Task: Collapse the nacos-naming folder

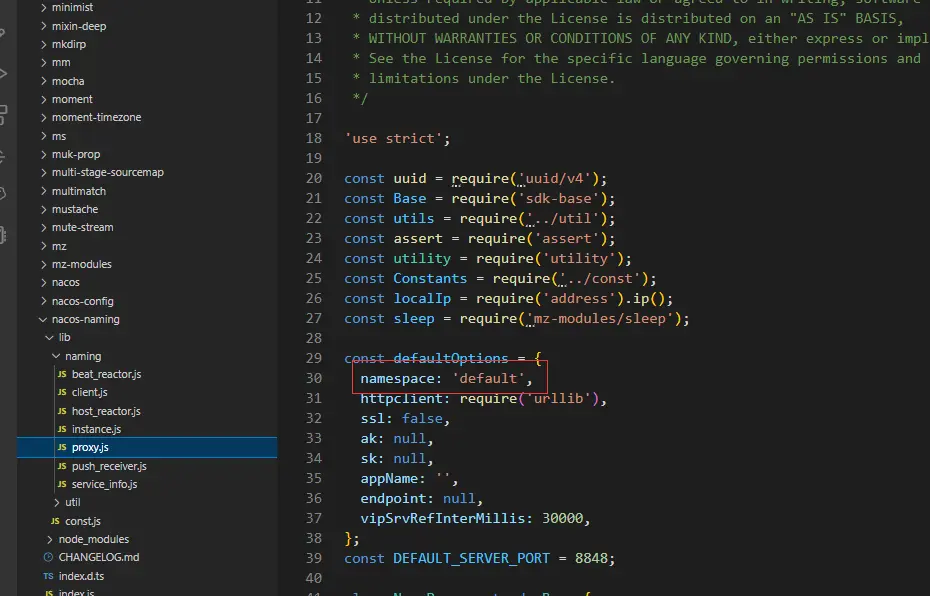Action: point(43,319)
